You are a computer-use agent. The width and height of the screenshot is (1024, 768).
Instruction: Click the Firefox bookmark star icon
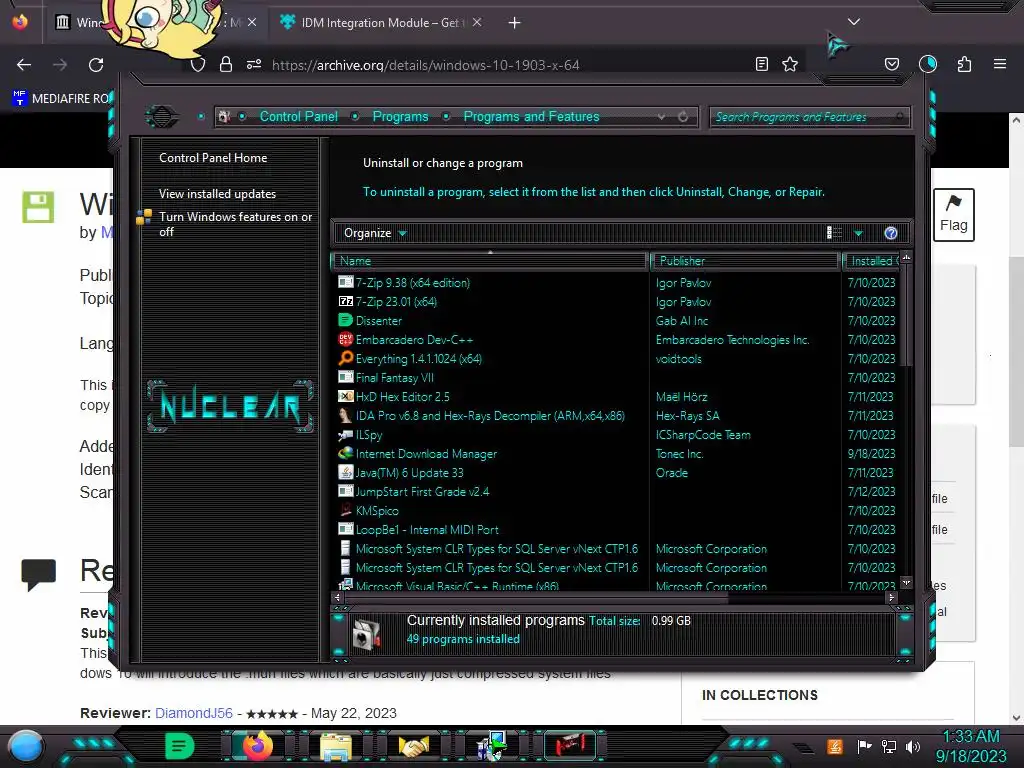[x=790, y=64]
